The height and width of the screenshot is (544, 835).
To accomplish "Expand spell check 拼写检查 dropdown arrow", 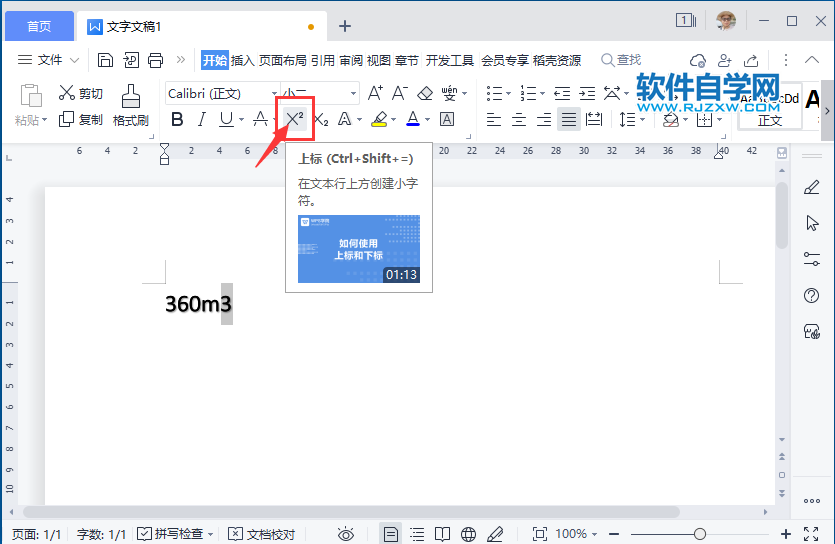I will pos(210,534).
